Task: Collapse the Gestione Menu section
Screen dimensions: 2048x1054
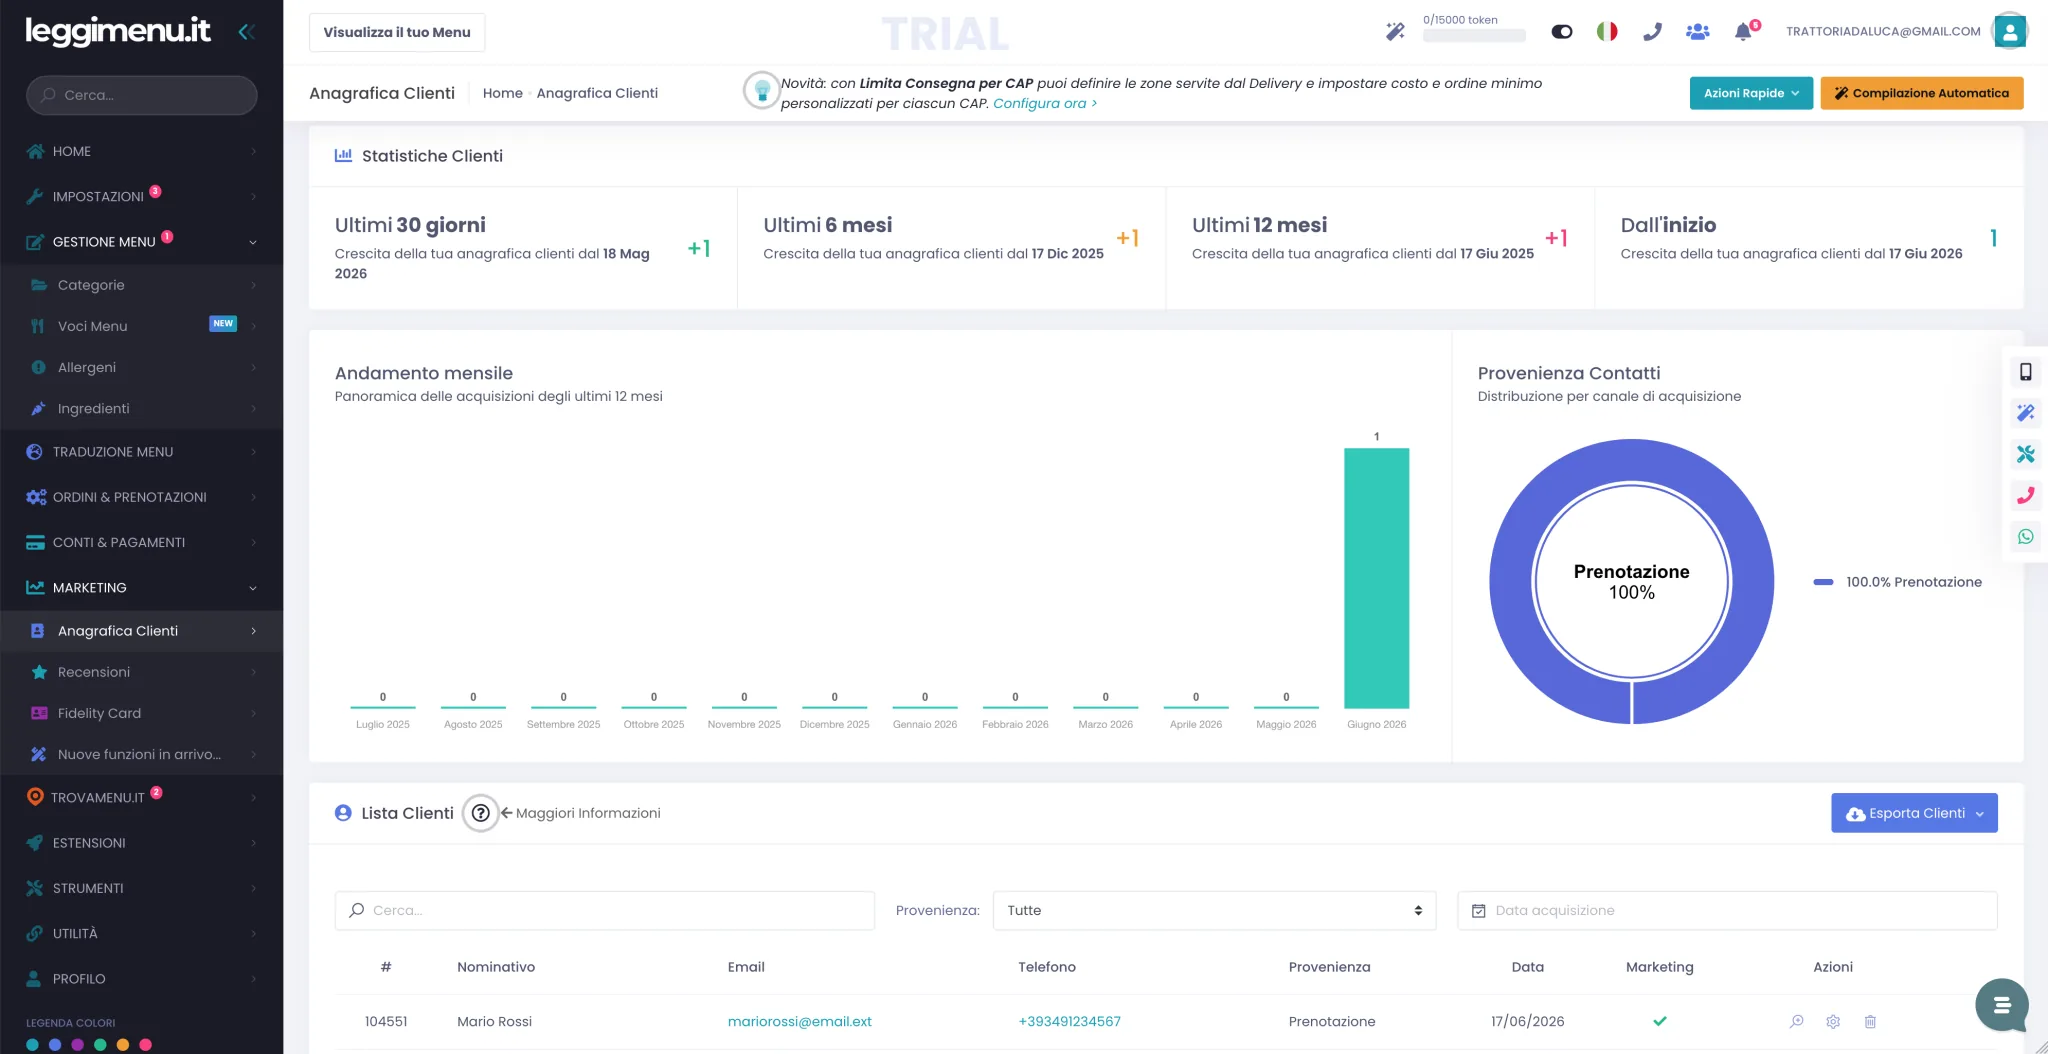Action: [141, 241]
